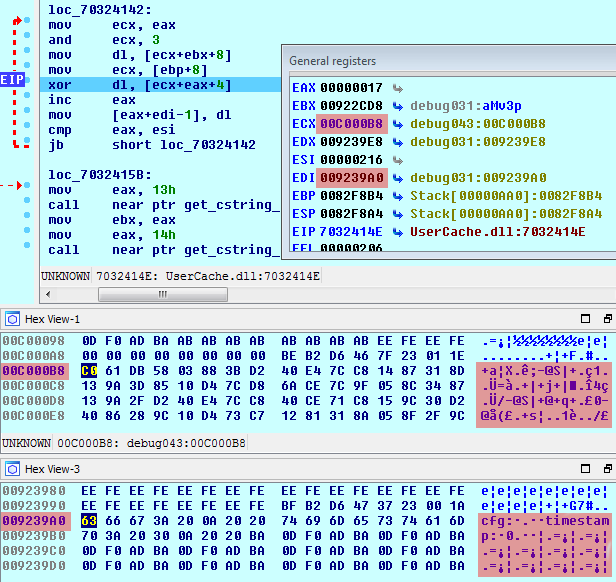This screenshot has height=582, width=616.
Task: Toggle breakpoint dot at 'jb short loc_70324142' line
Action: pyautogui.click(x=27, y=140)
